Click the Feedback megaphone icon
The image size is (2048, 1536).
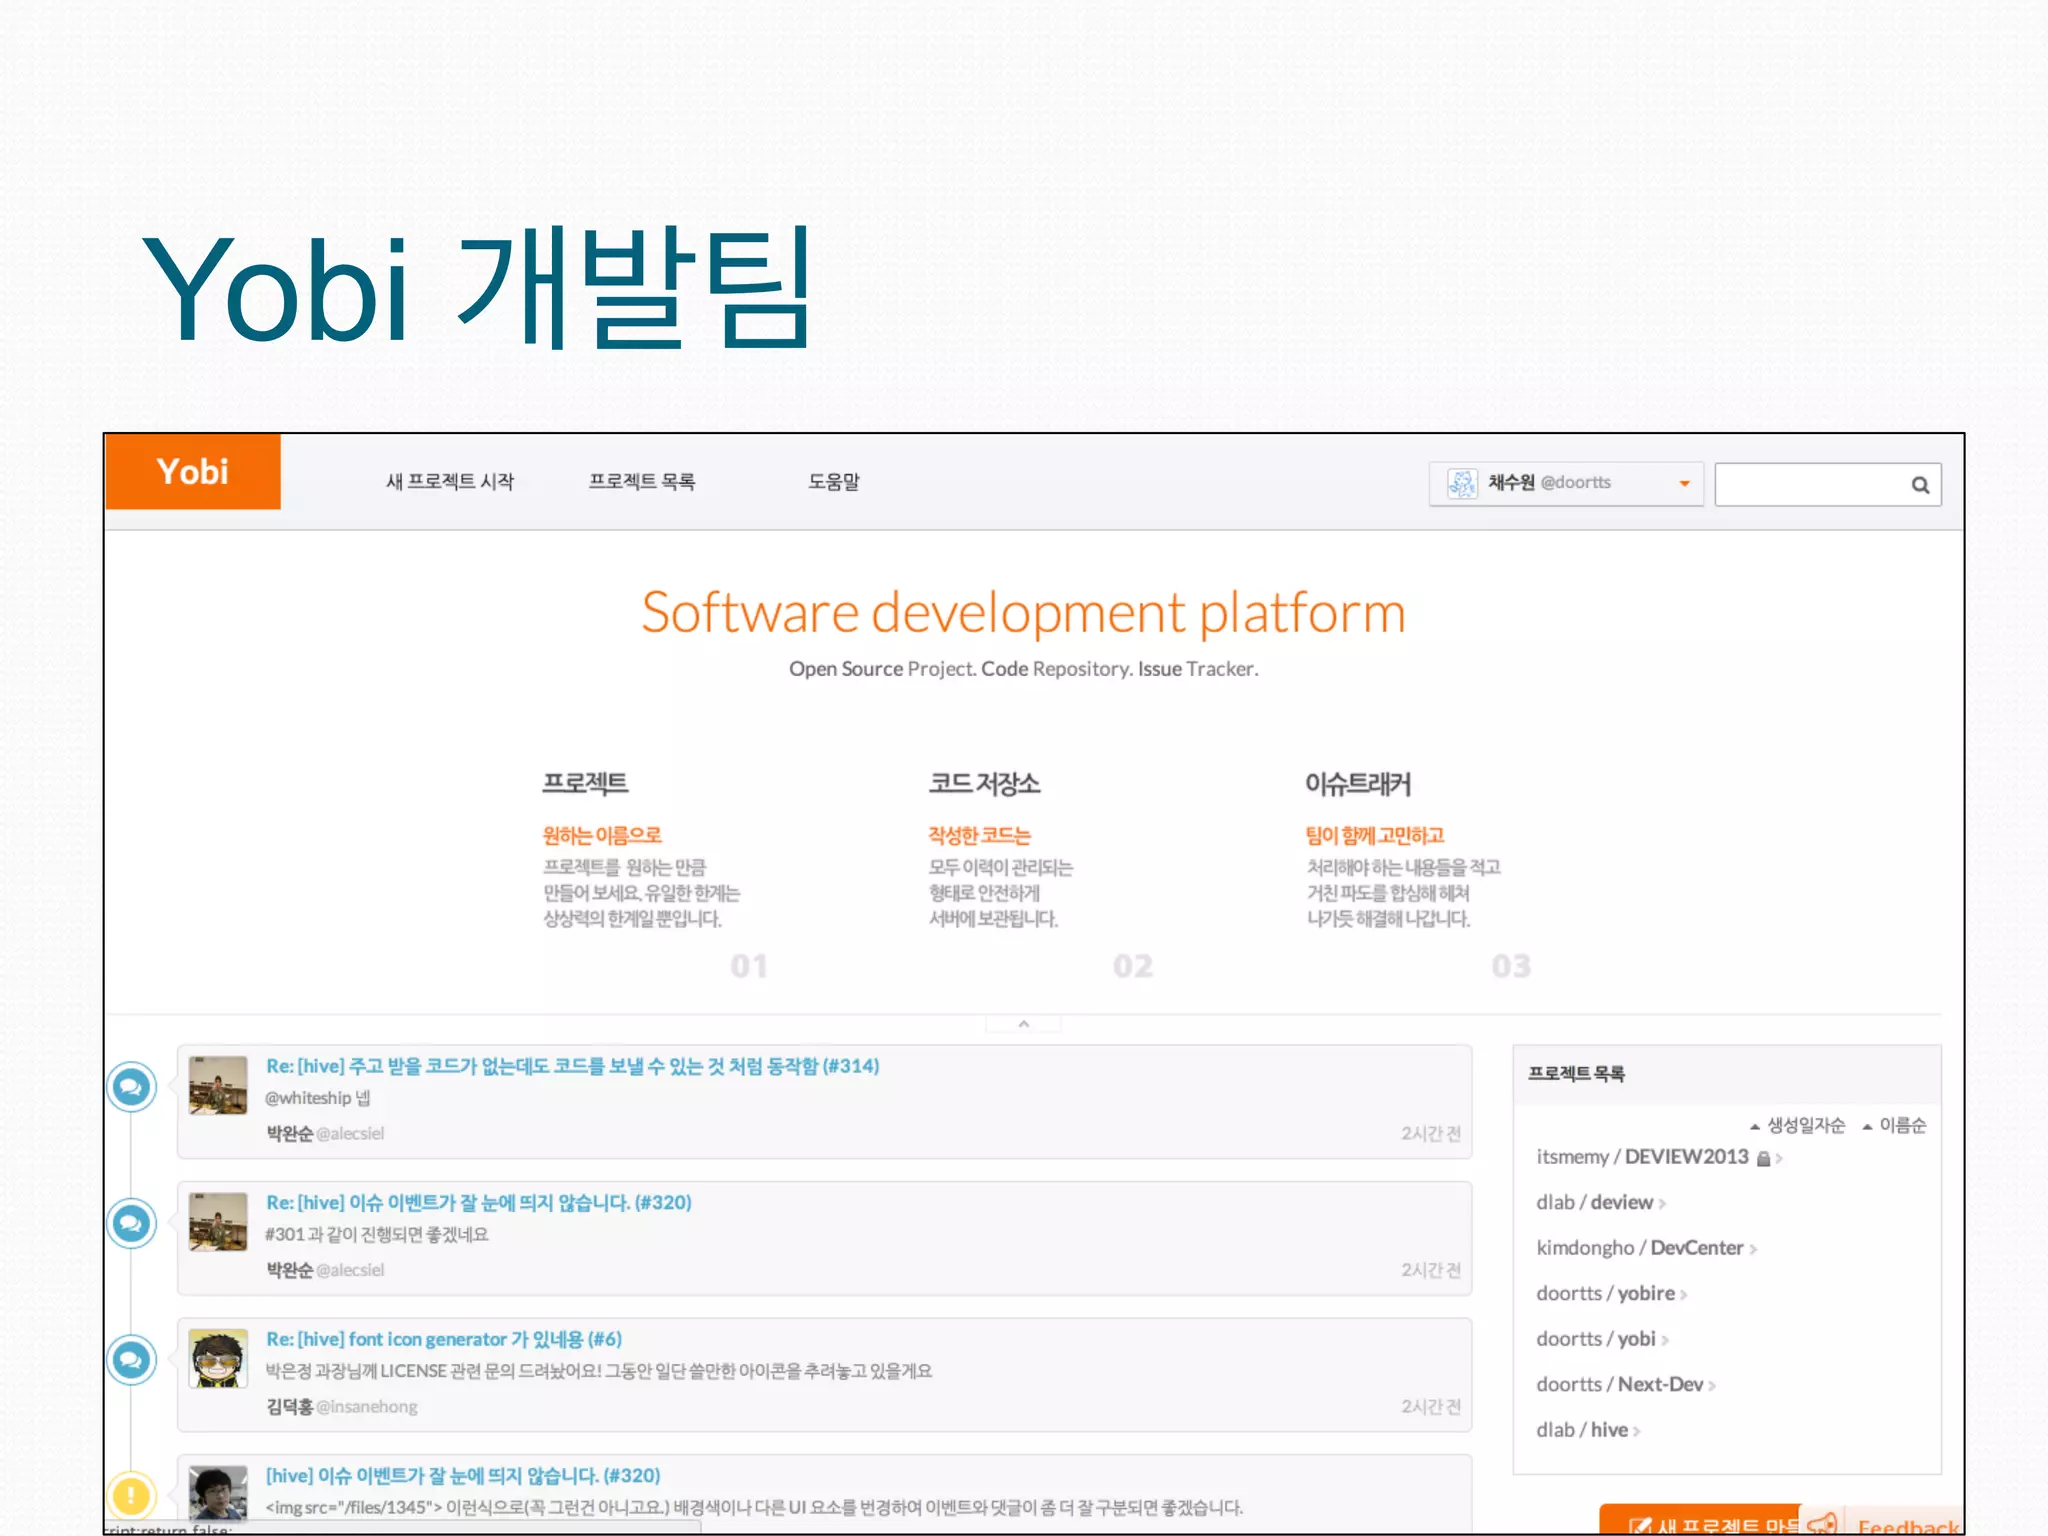click(x=1822, y=1524)
